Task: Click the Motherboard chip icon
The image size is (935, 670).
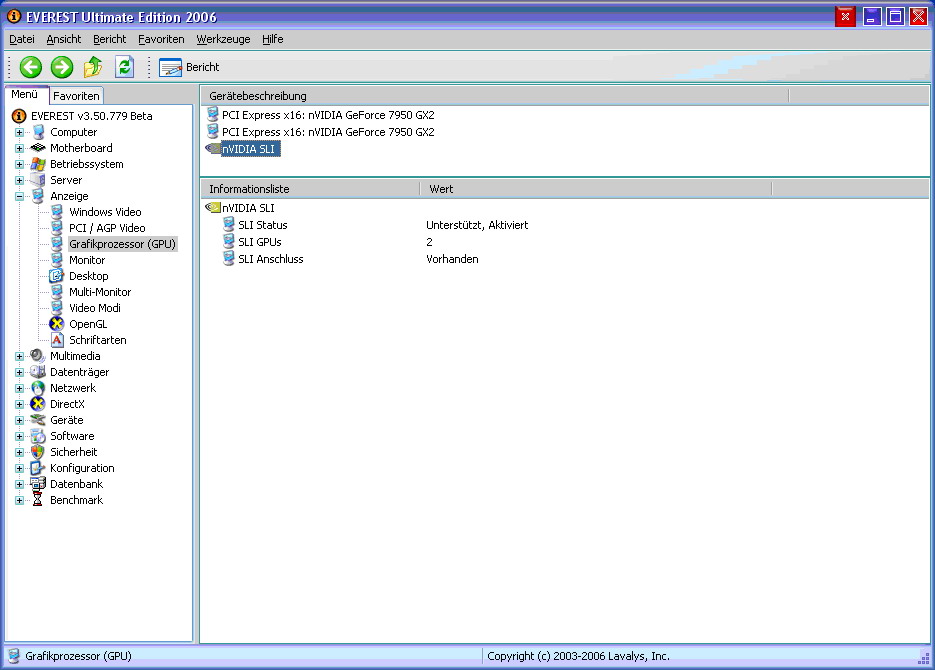Action: coord(38,148)
